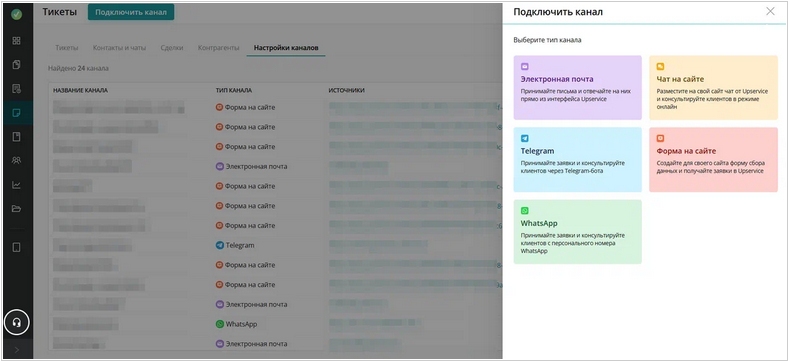This screenshot has width=788, height=361.
Task: Choose the Чат на сайте channel type card
Action: (714, 87)
